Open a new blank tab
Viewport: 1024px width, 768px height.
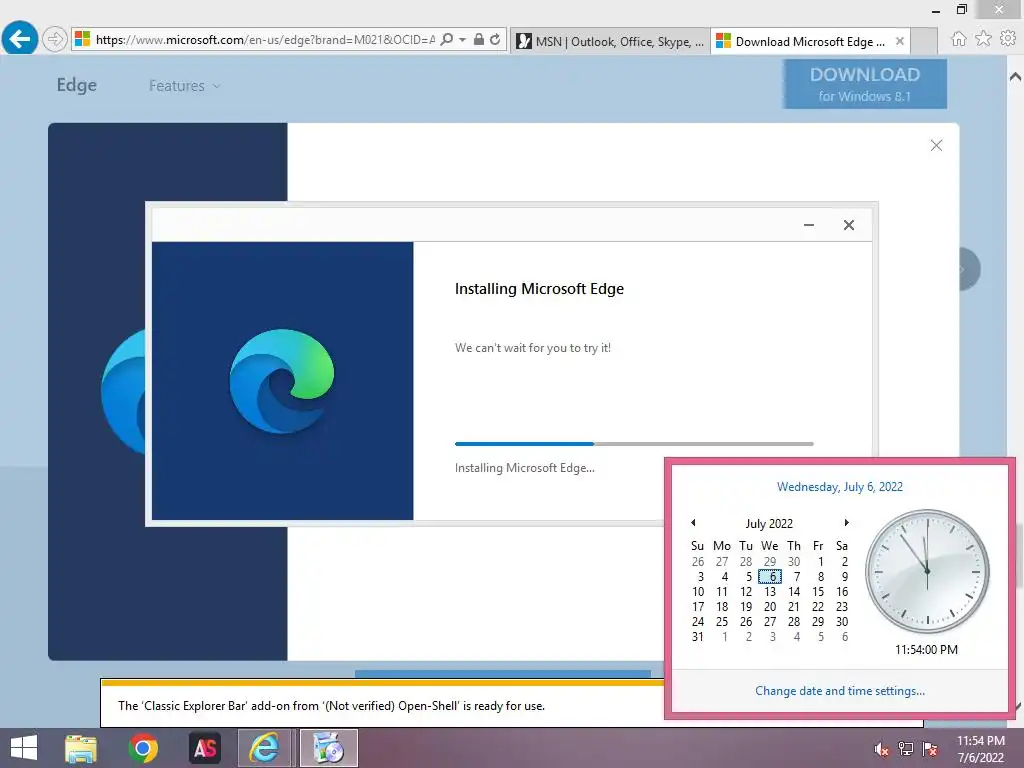(924, 41)
